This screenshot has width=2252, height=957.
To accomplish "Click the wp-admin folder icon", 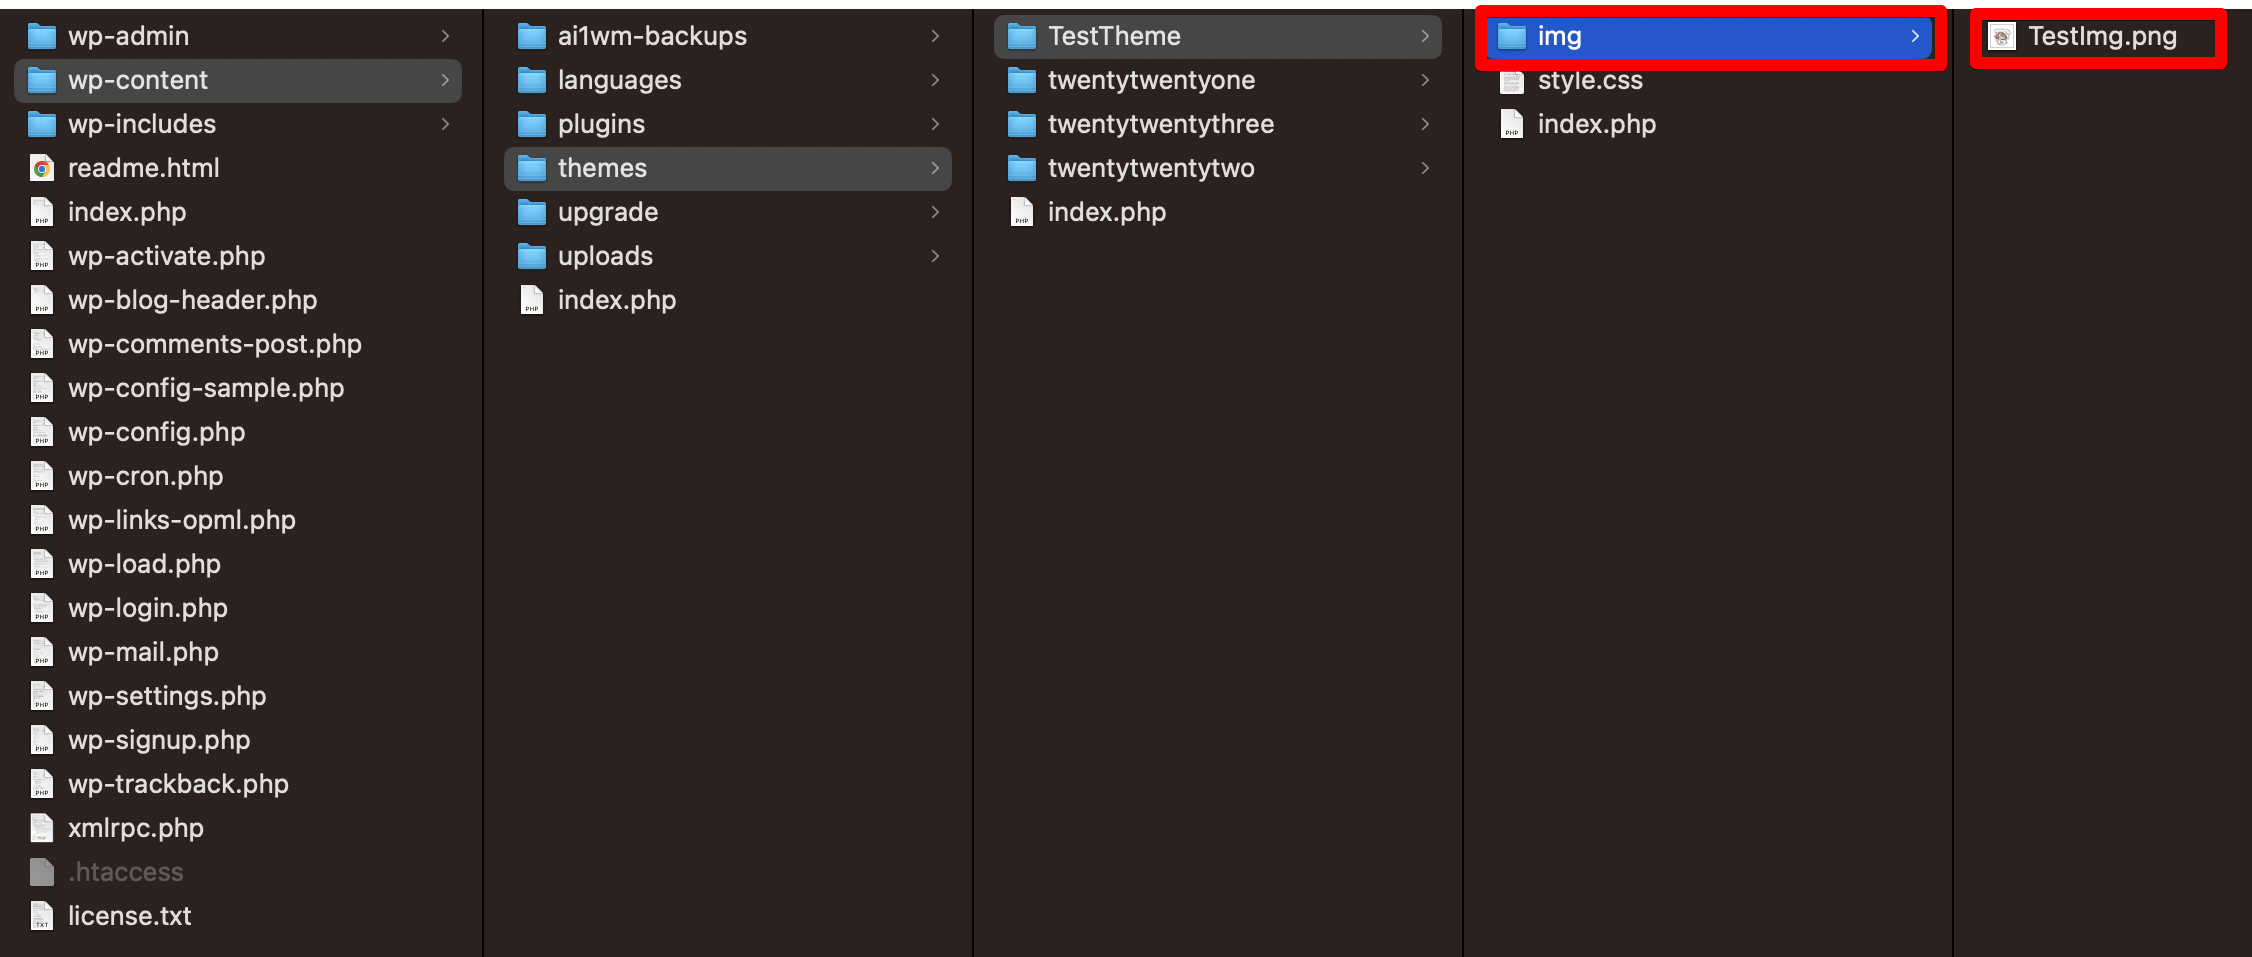I will [42, 37].
